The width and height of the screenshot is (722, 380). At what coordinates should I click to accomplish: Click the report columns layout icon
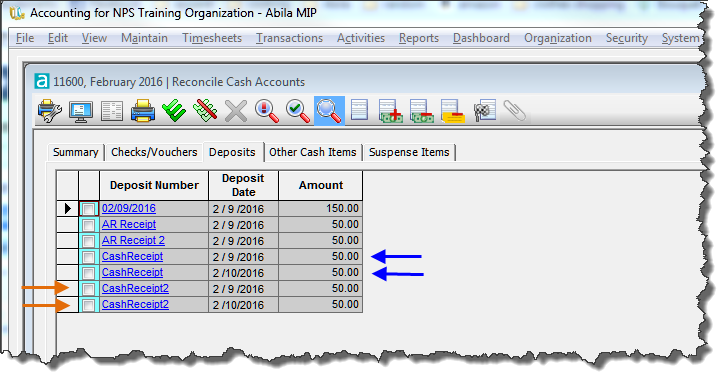111,111
